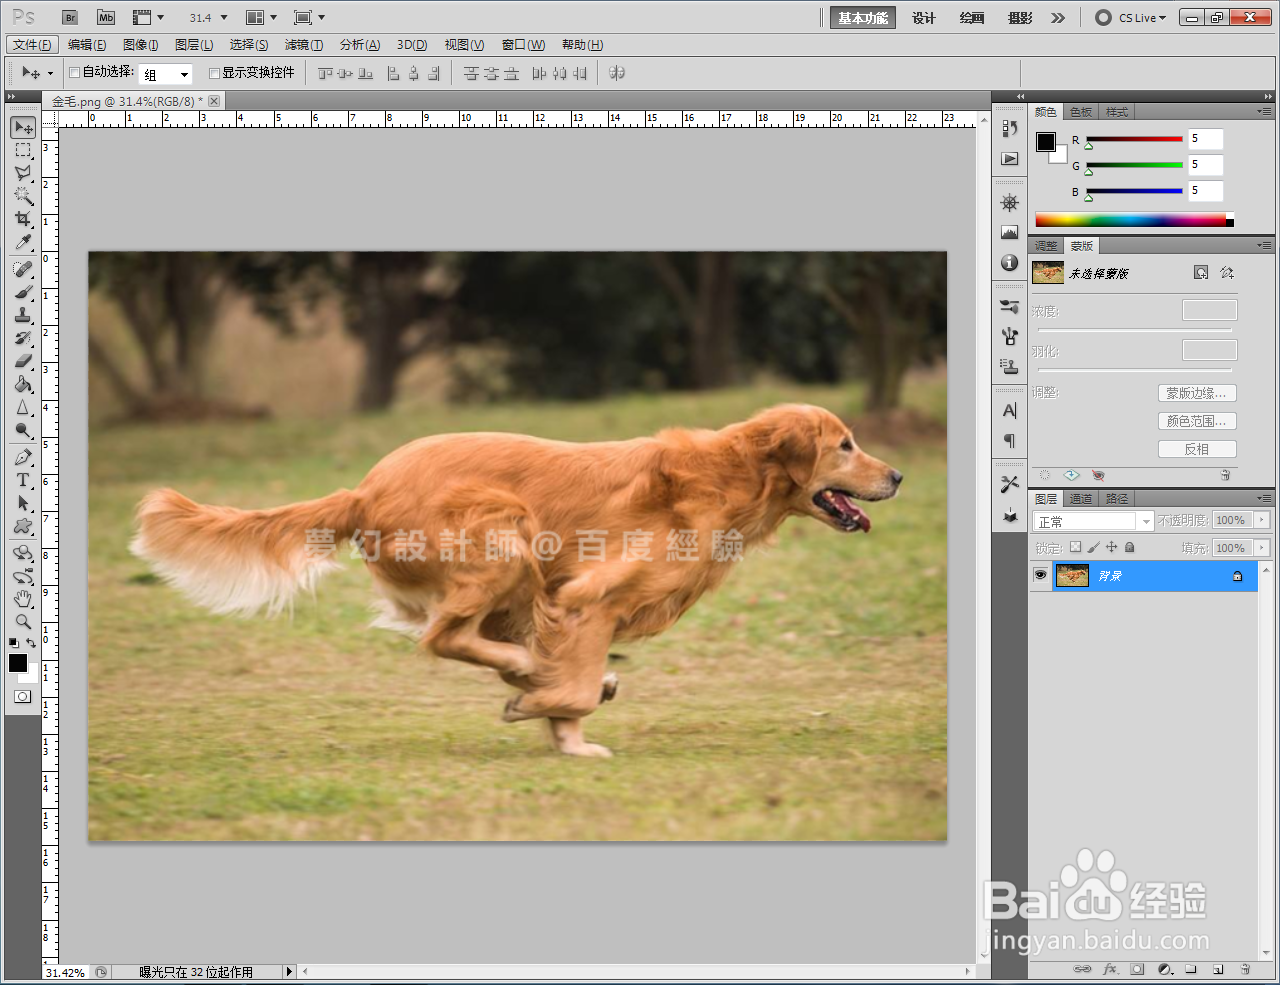
Task: Toggle lock transparent pixels
Action: pos(1075,547)
